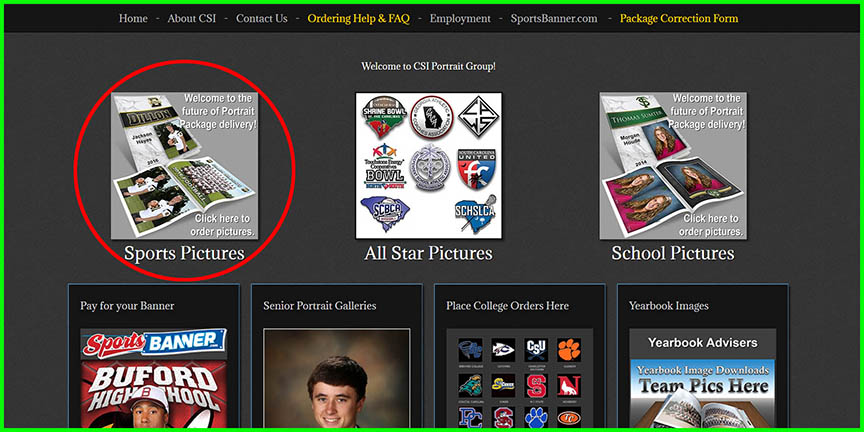Click the SCHSLCA lacrosse logo

pyautogui.click(x=475, y=214)
